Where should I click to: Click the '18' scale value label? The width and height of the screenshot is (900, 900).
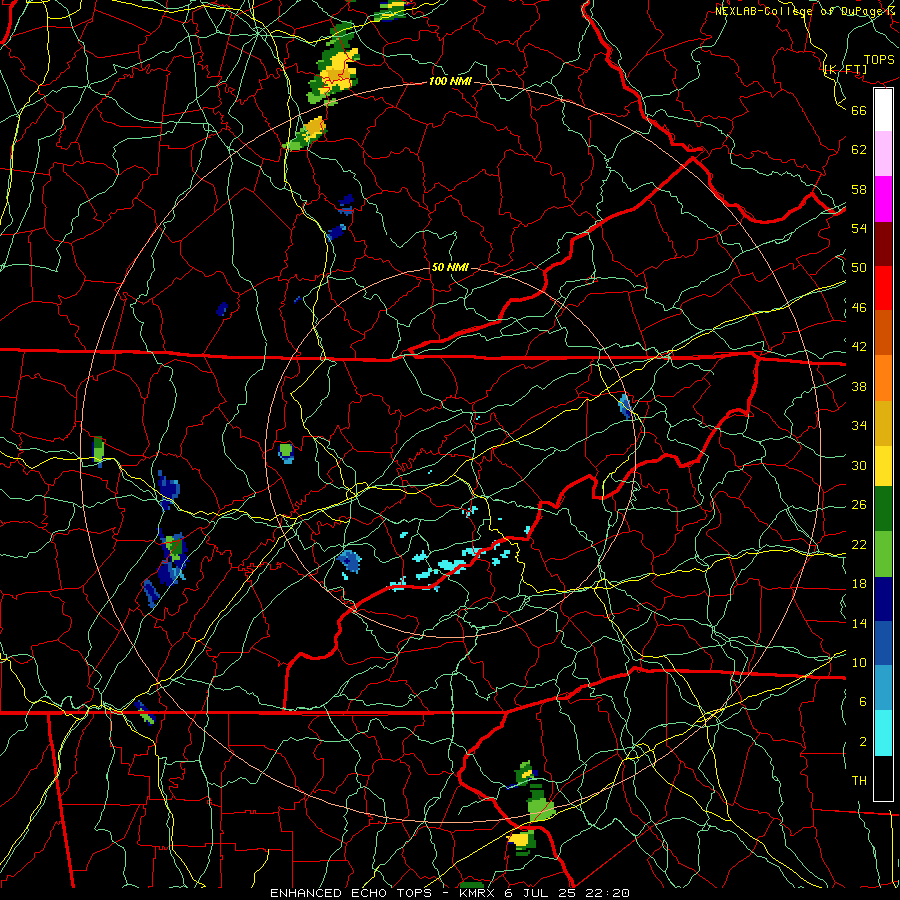pos(859,584)
